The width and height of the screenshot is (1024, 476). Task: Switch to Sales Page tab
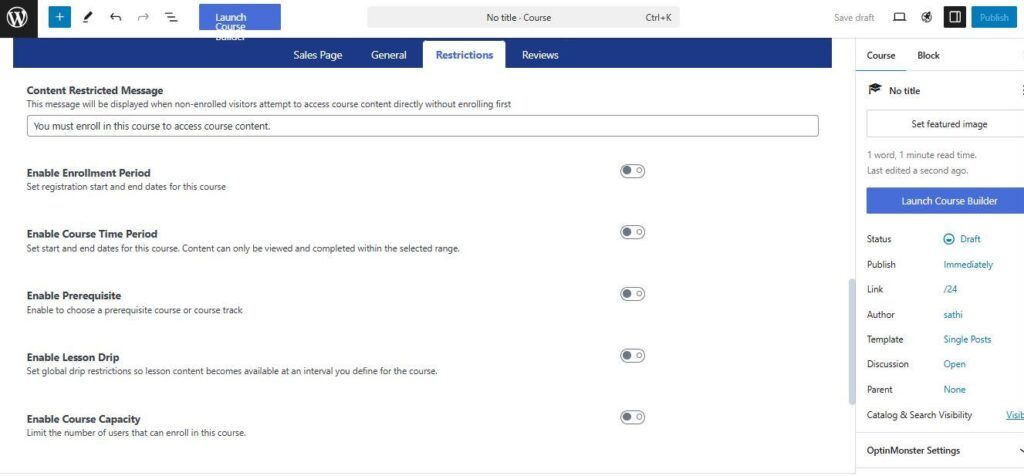point(317,55)
